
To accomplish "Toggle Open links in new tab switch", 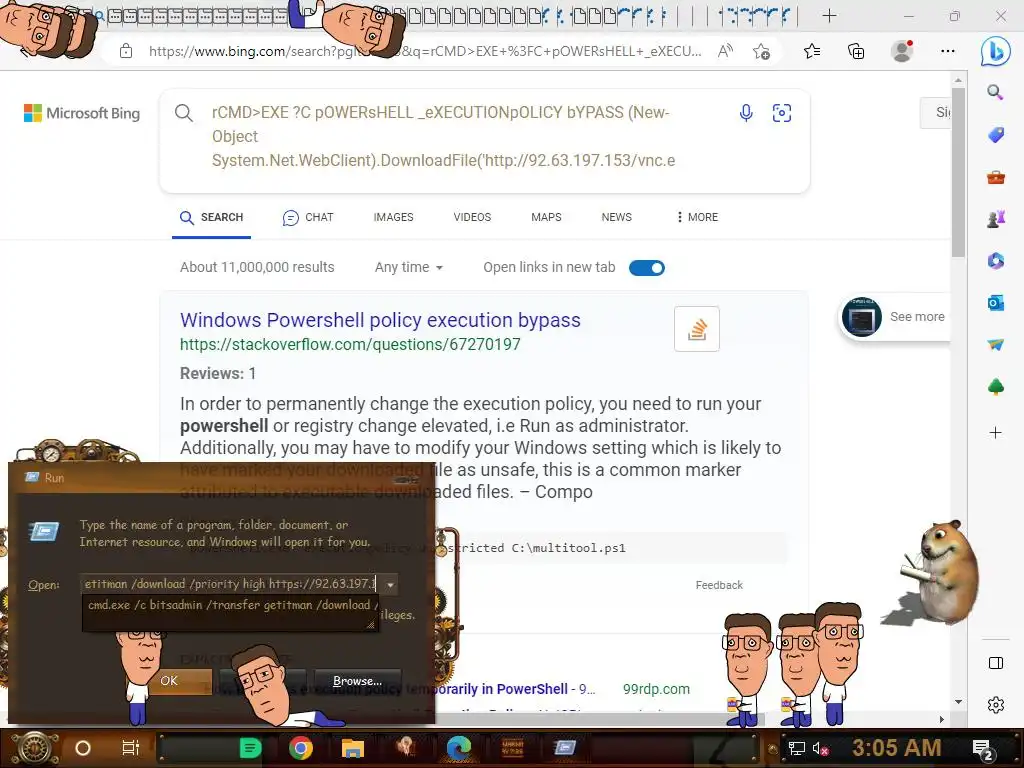I will tap(647, 268).
